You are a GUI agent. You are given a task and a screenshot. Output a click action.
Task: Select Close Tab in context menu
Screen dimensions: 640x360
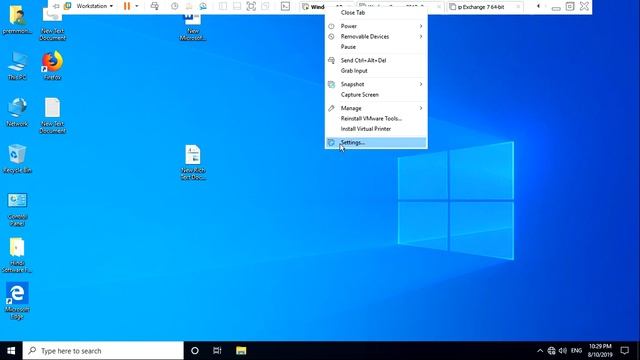[x=376, y=13]
